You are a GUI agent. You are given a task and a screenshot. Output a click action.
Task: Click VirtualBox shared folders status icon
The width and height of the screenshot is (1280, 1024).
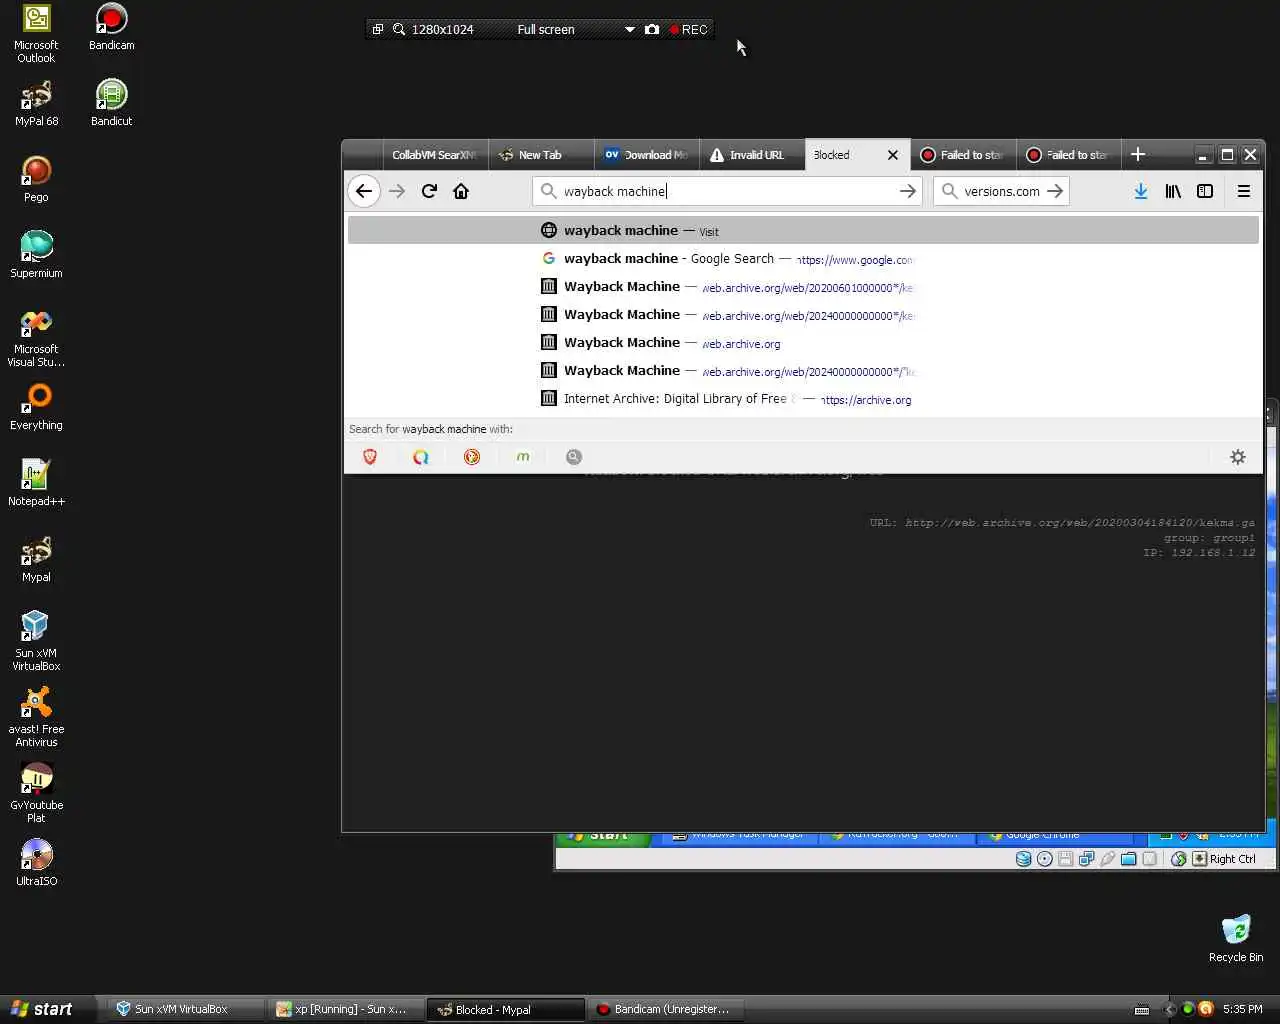pos(1128,859)
